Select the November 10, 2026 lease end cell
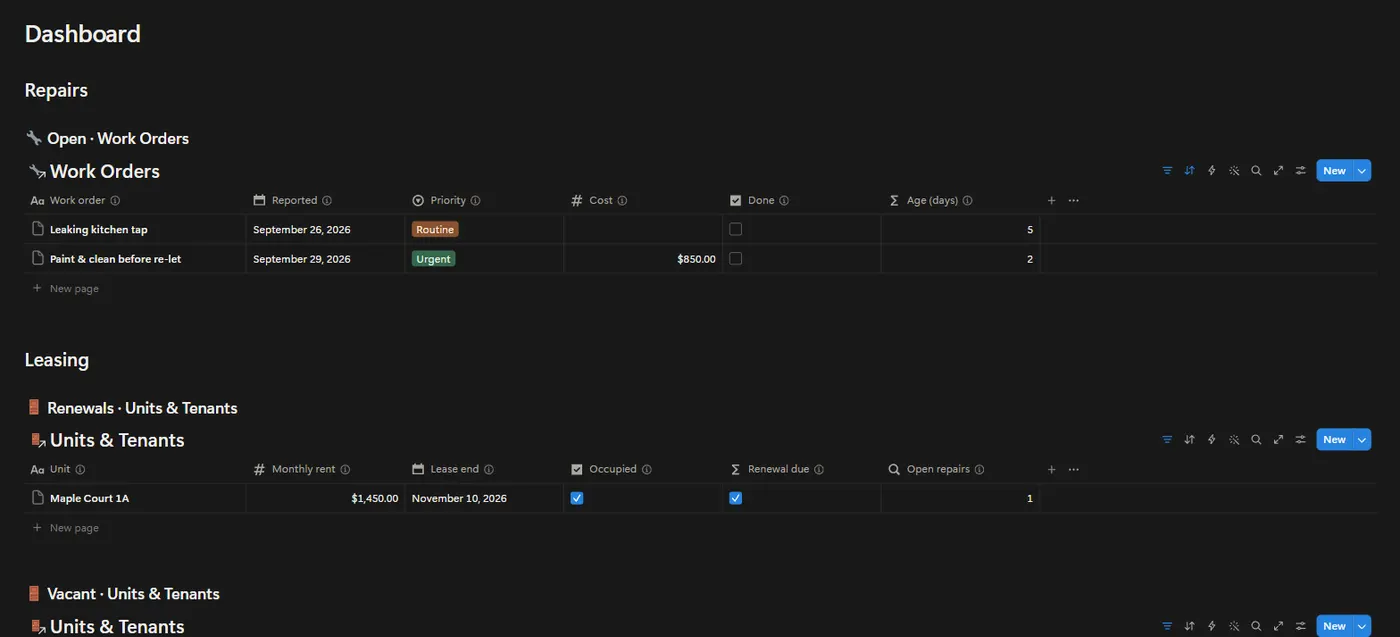The width and height of the screenshot is (1400, 637). click(x=484, y=498)
